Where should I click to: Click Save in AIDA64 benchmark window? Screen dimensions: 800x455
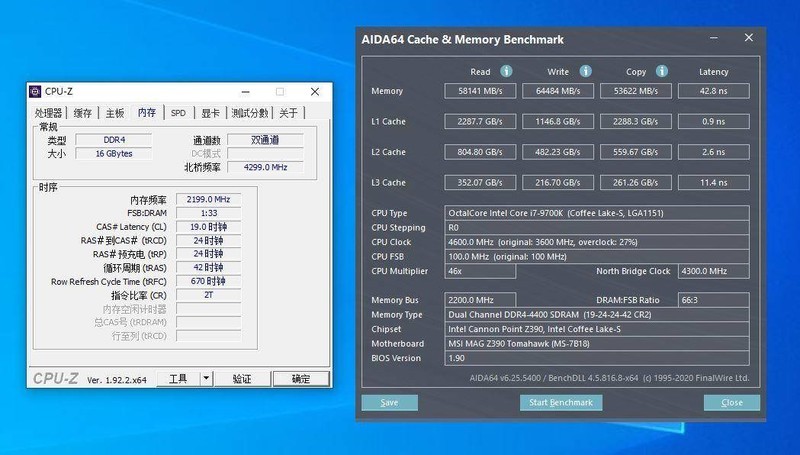[x=389, y=402]
